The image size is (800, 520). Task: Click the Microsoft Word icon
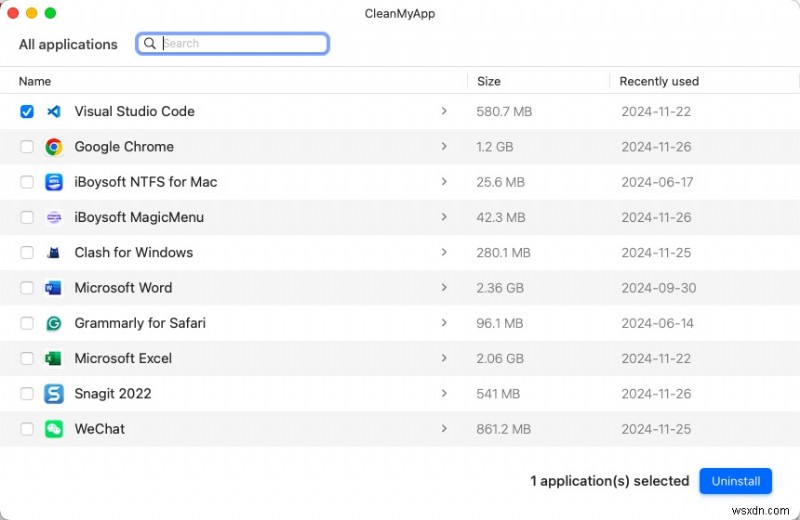pyautogui.click(x=54, y=288)
